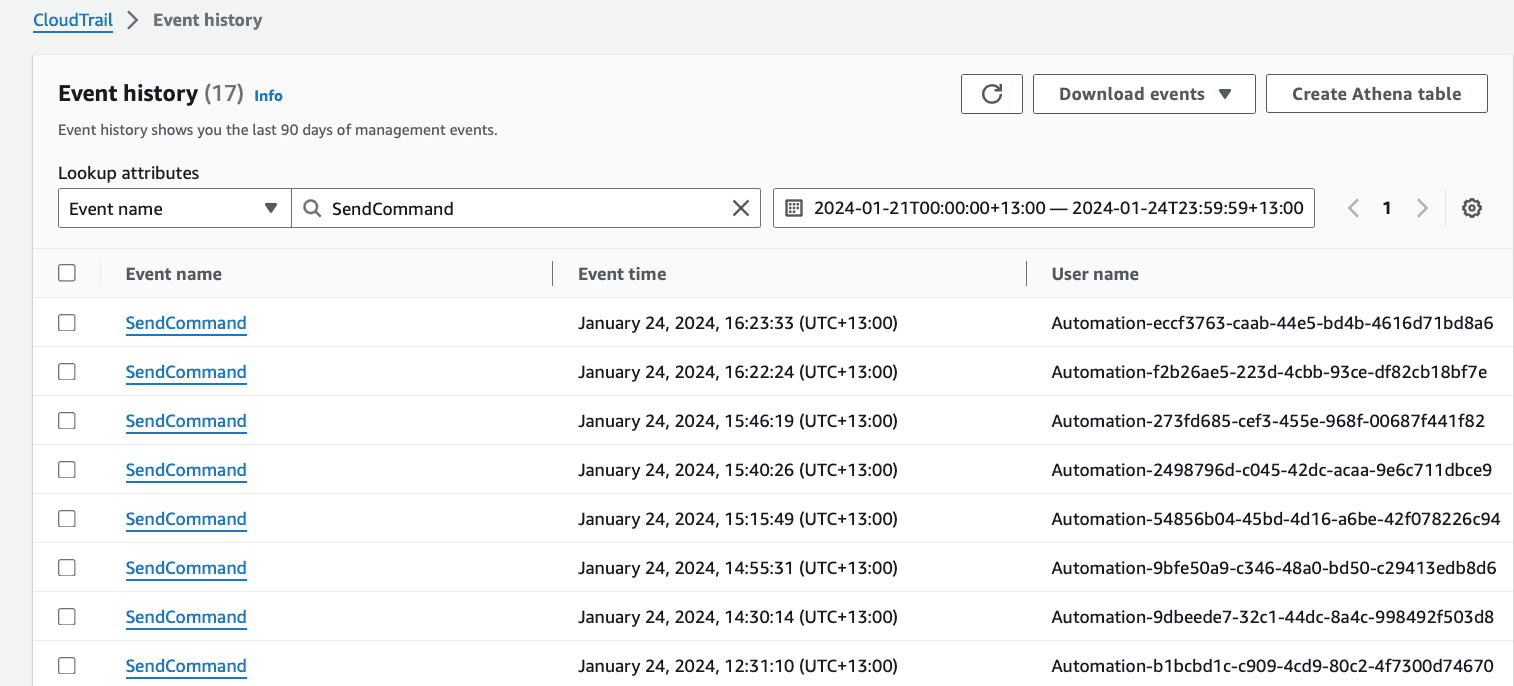1514x686 pixels.
Task: Clear the SendCommand search filter
Action: coord(741,208)
